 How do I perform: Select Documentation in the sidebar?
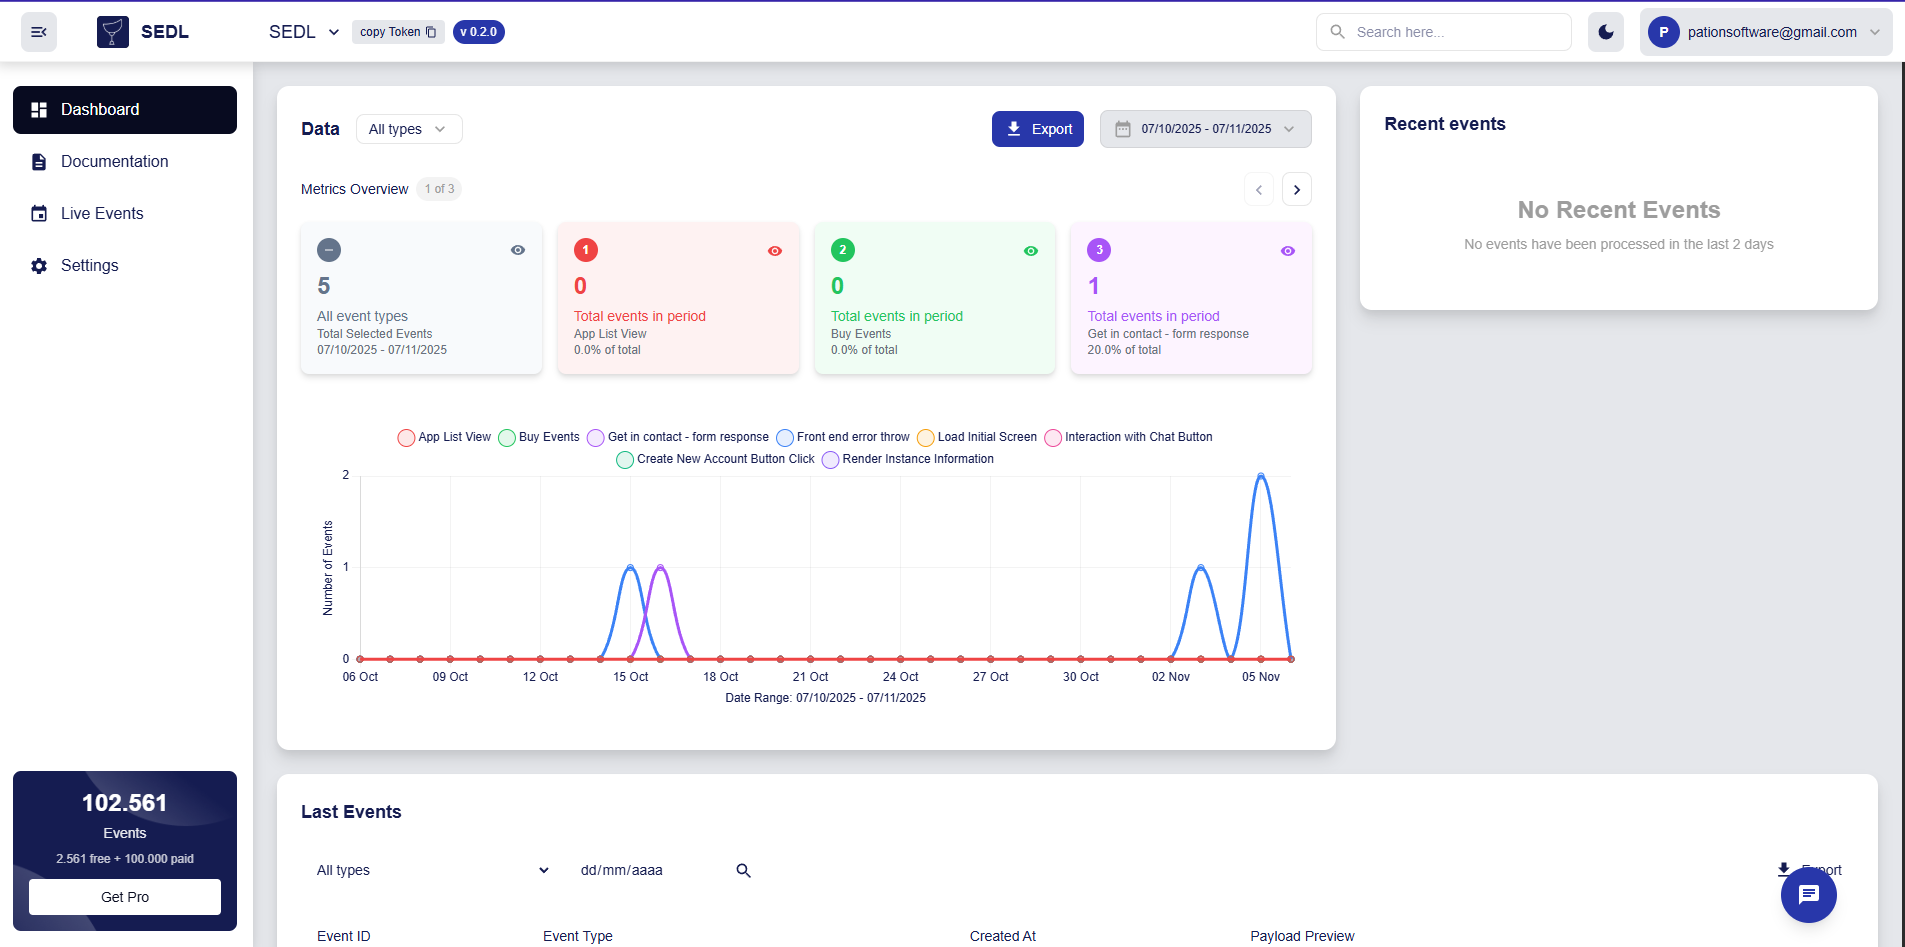[113, 161]
